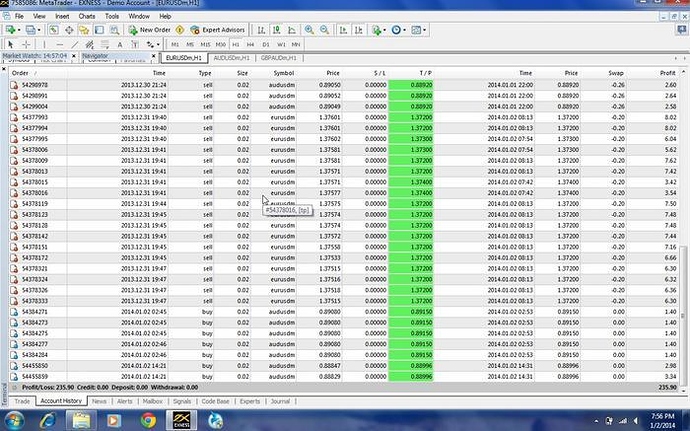The width and height of the screenshot is (690, 431).
Task: Select the Text tool (A)
Action: click(x=120, y=44)
